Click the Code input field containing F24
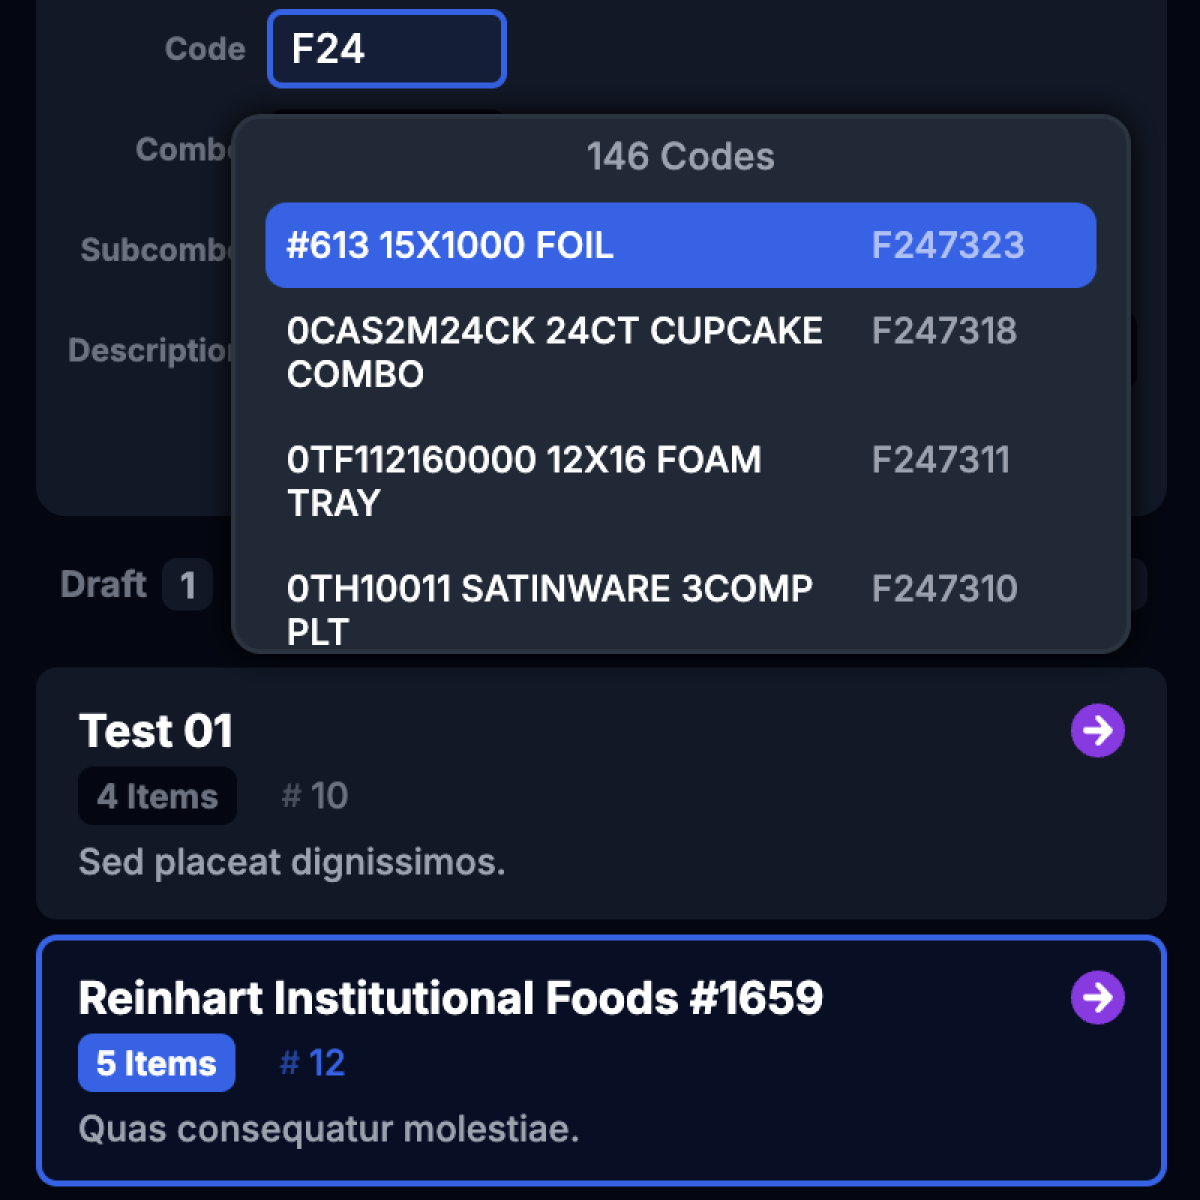Screen dimensions: 1200x1200 click(x=387, y=49)
